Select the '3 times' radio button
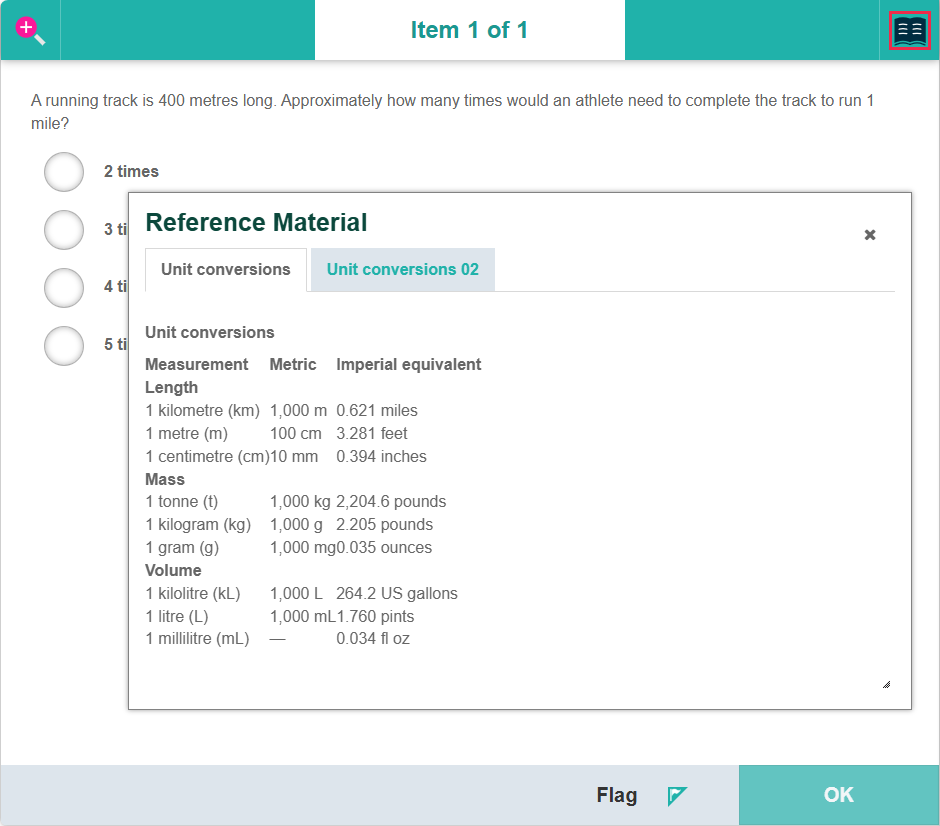This screenshot has width=940, height=826. tap(64, 230)
